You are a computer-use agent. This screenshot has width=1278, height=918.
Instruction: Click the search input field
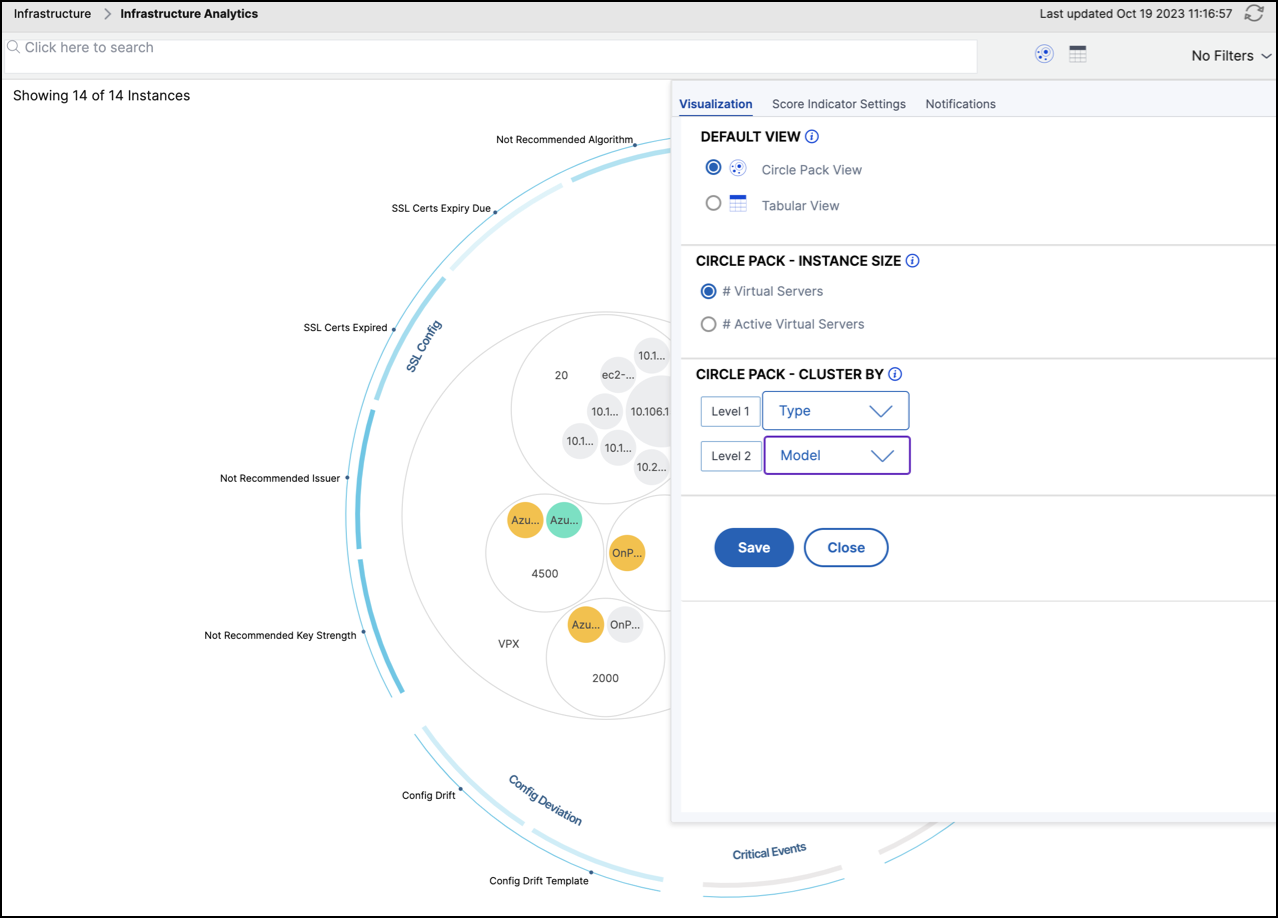[x=490, y=55]
